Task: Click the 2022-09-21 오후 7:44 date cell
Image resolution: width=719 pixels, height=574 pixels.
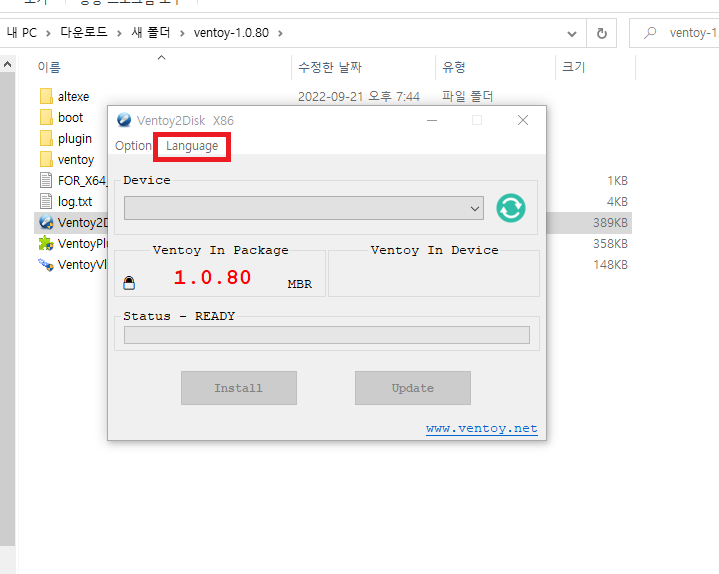Action: pos(359,97)
